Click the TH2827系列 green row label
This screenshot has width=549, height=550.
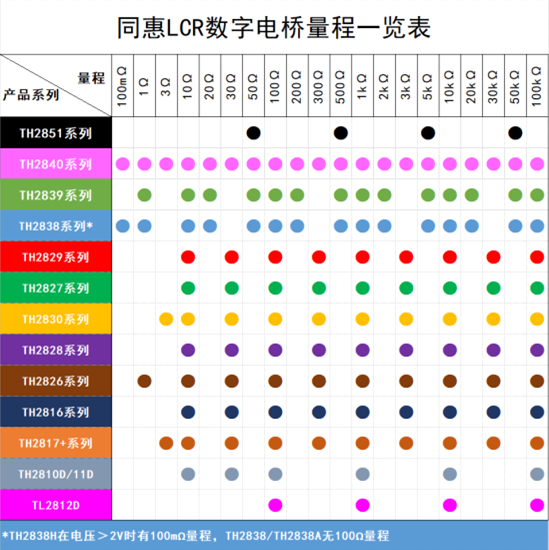pyautogui.click(x=56, y=288)
